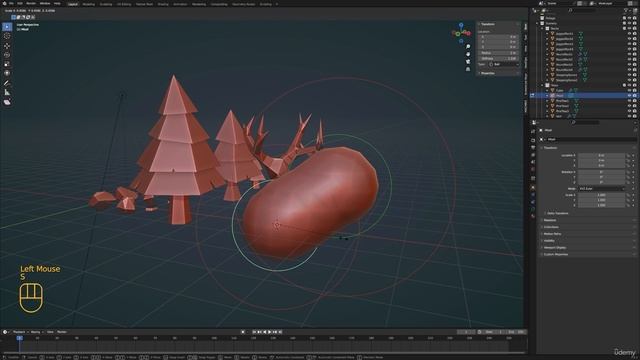This screenshot has height=360, width=640.
Task: Click the current frame marker in timeline
Action: point(19,338)
